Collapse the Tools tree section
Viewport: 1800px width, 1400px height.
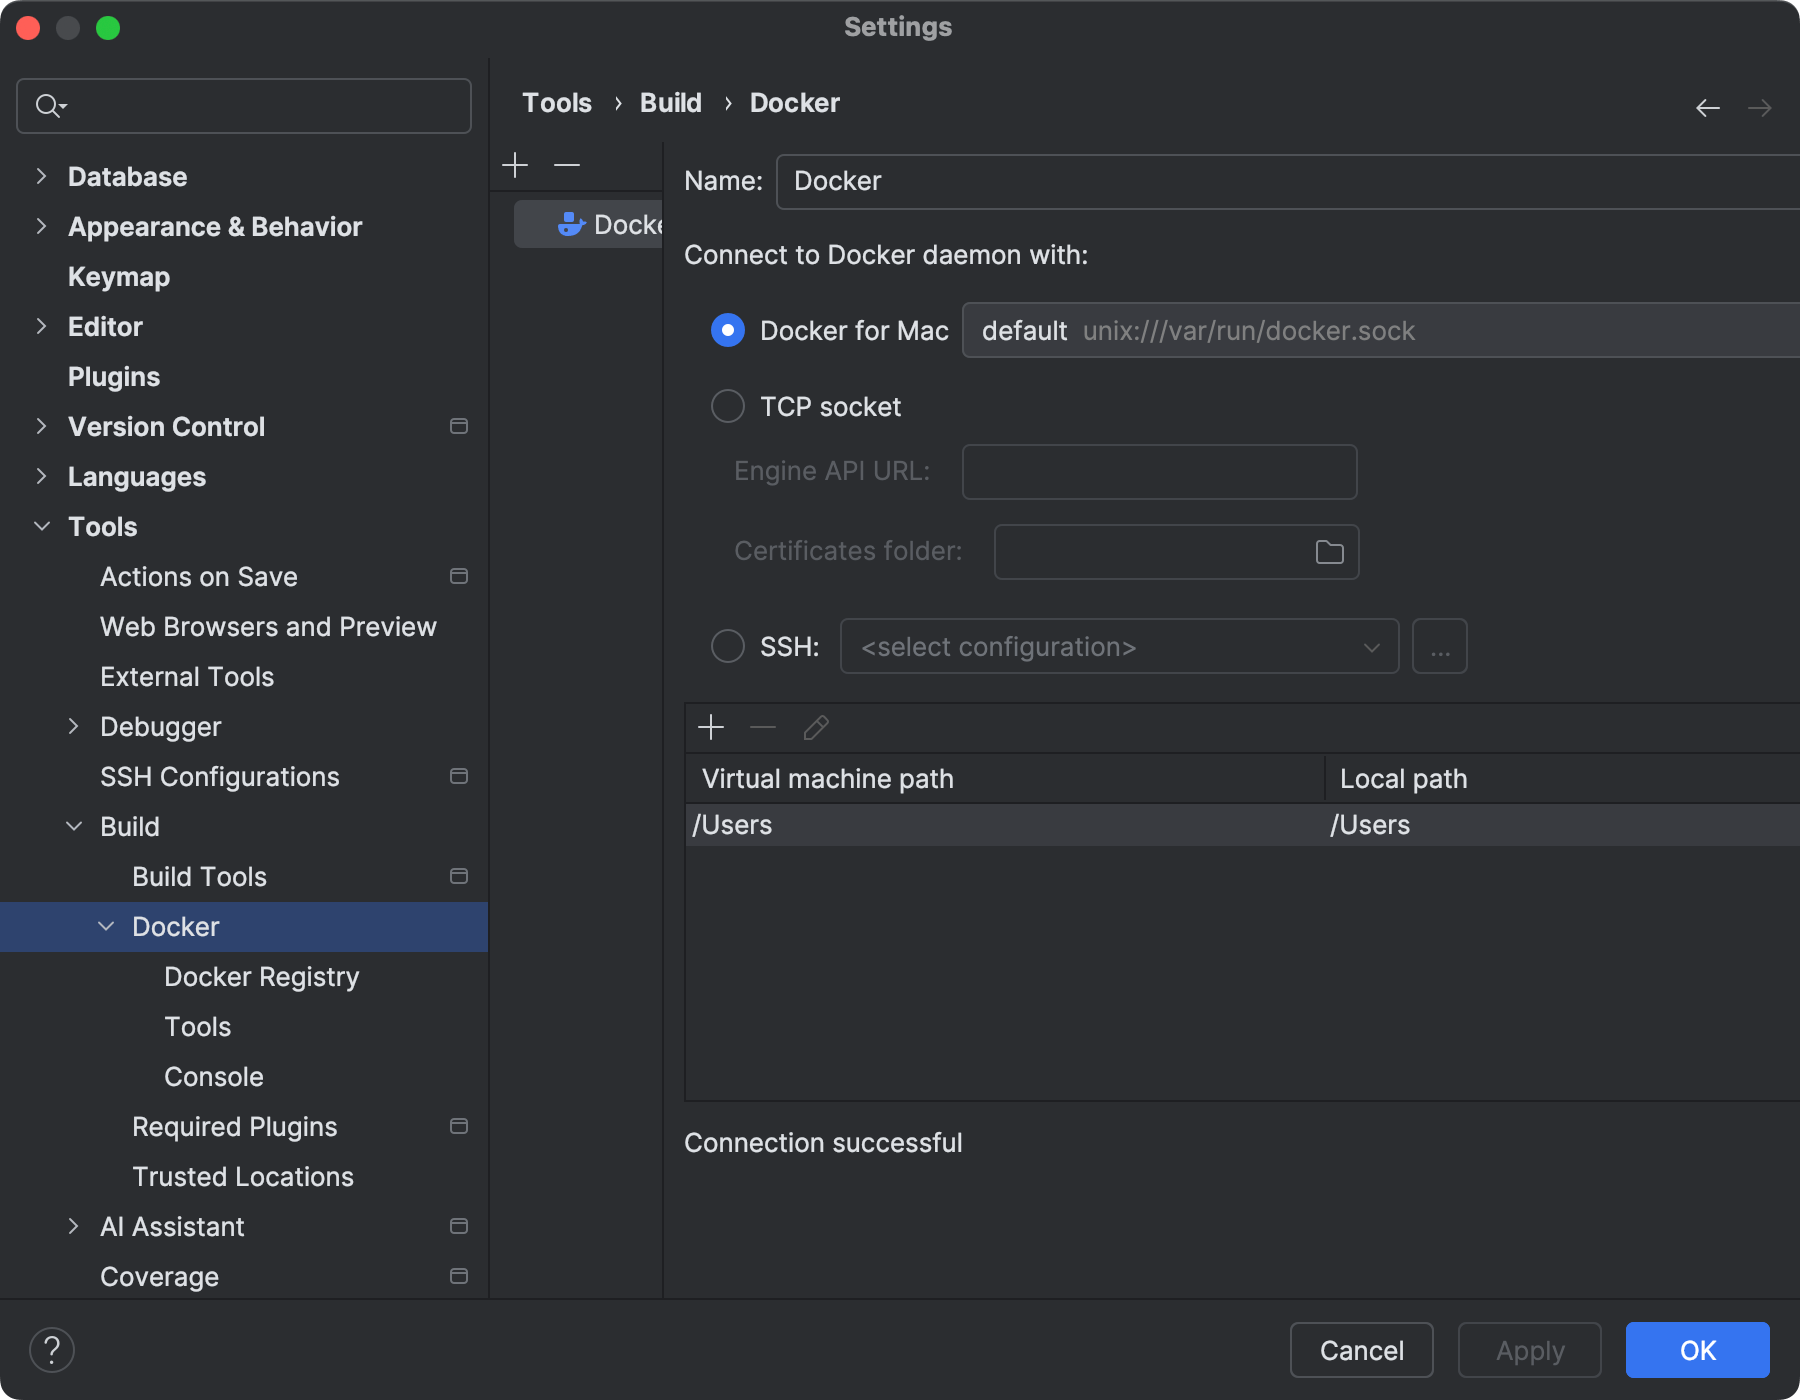pyautogui.click(x=41, y=527)
